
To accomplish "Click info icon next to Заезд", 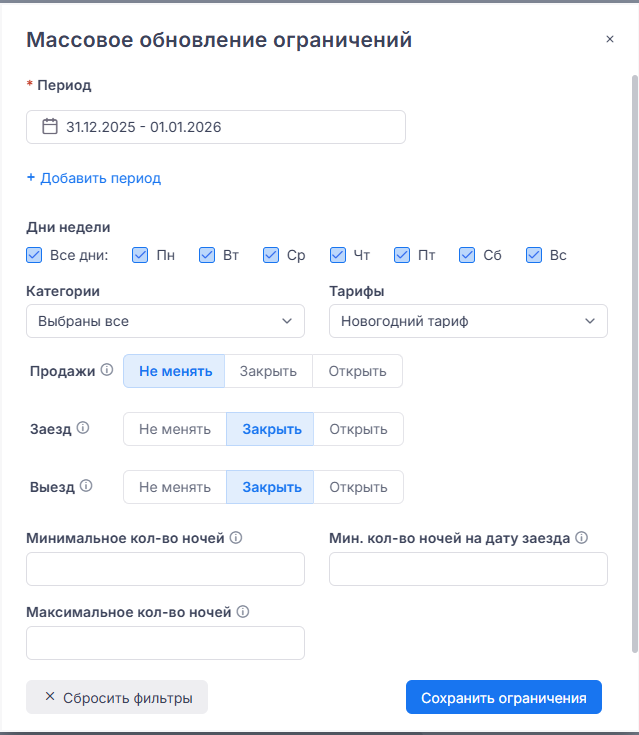I will [83, 428].
